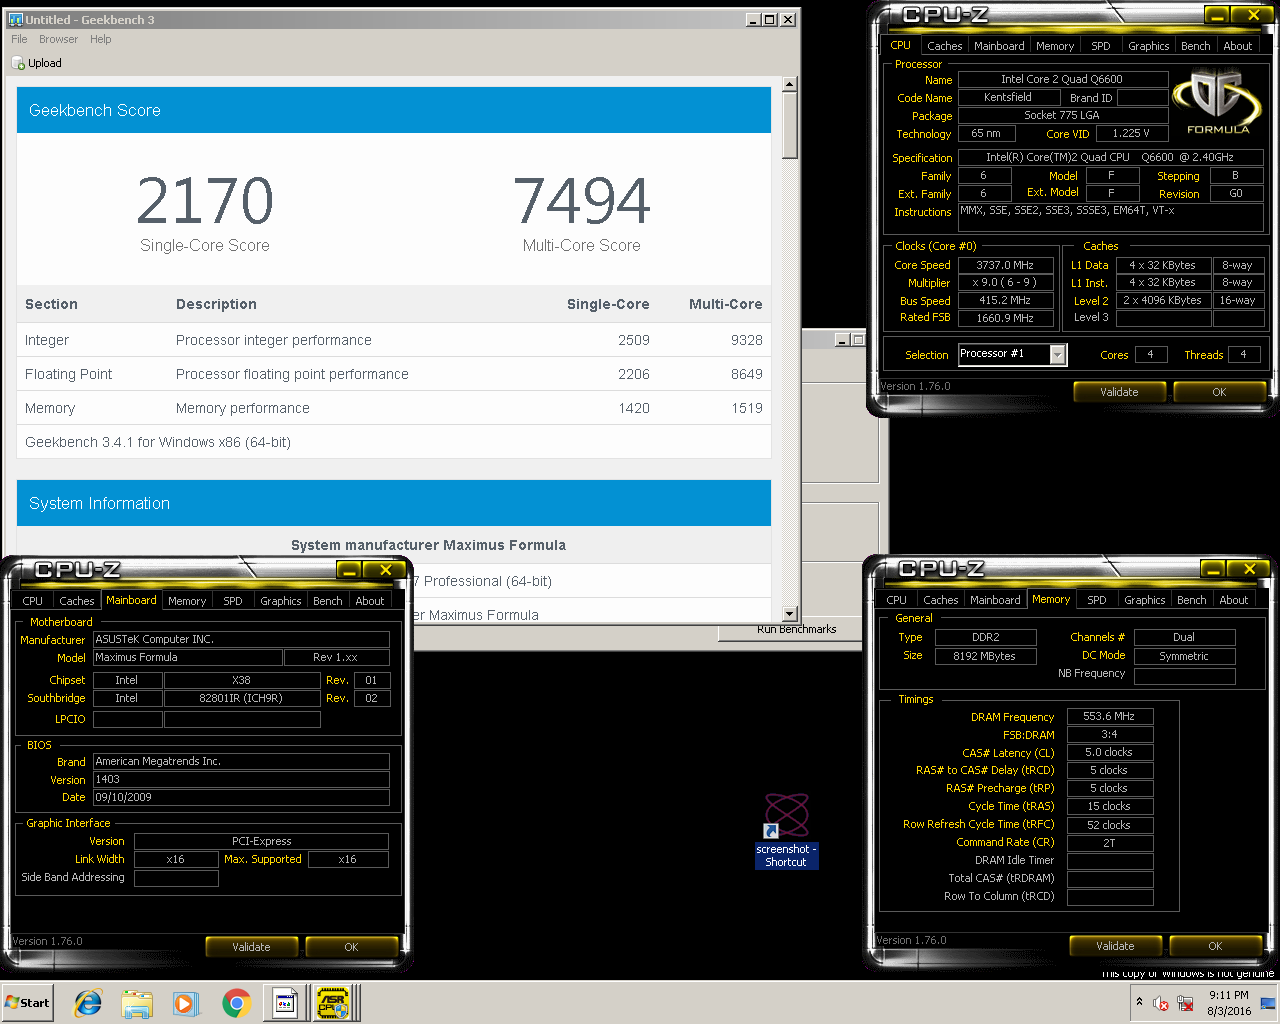Click the Mainboard model field Maximus Formula
The width and height of the screenshot is (1280, 1024).
[188, 658]
